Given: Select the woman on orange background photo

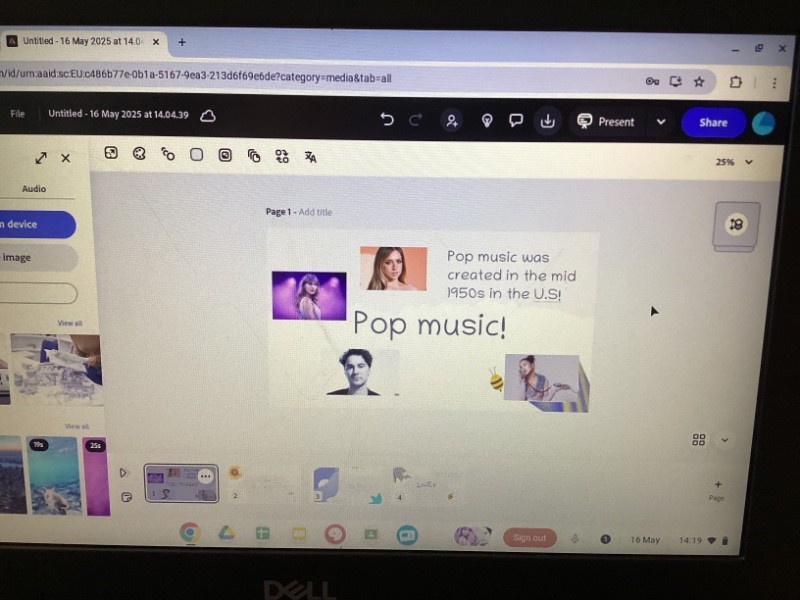Looking at the screenshot, I should pos(393,269).
